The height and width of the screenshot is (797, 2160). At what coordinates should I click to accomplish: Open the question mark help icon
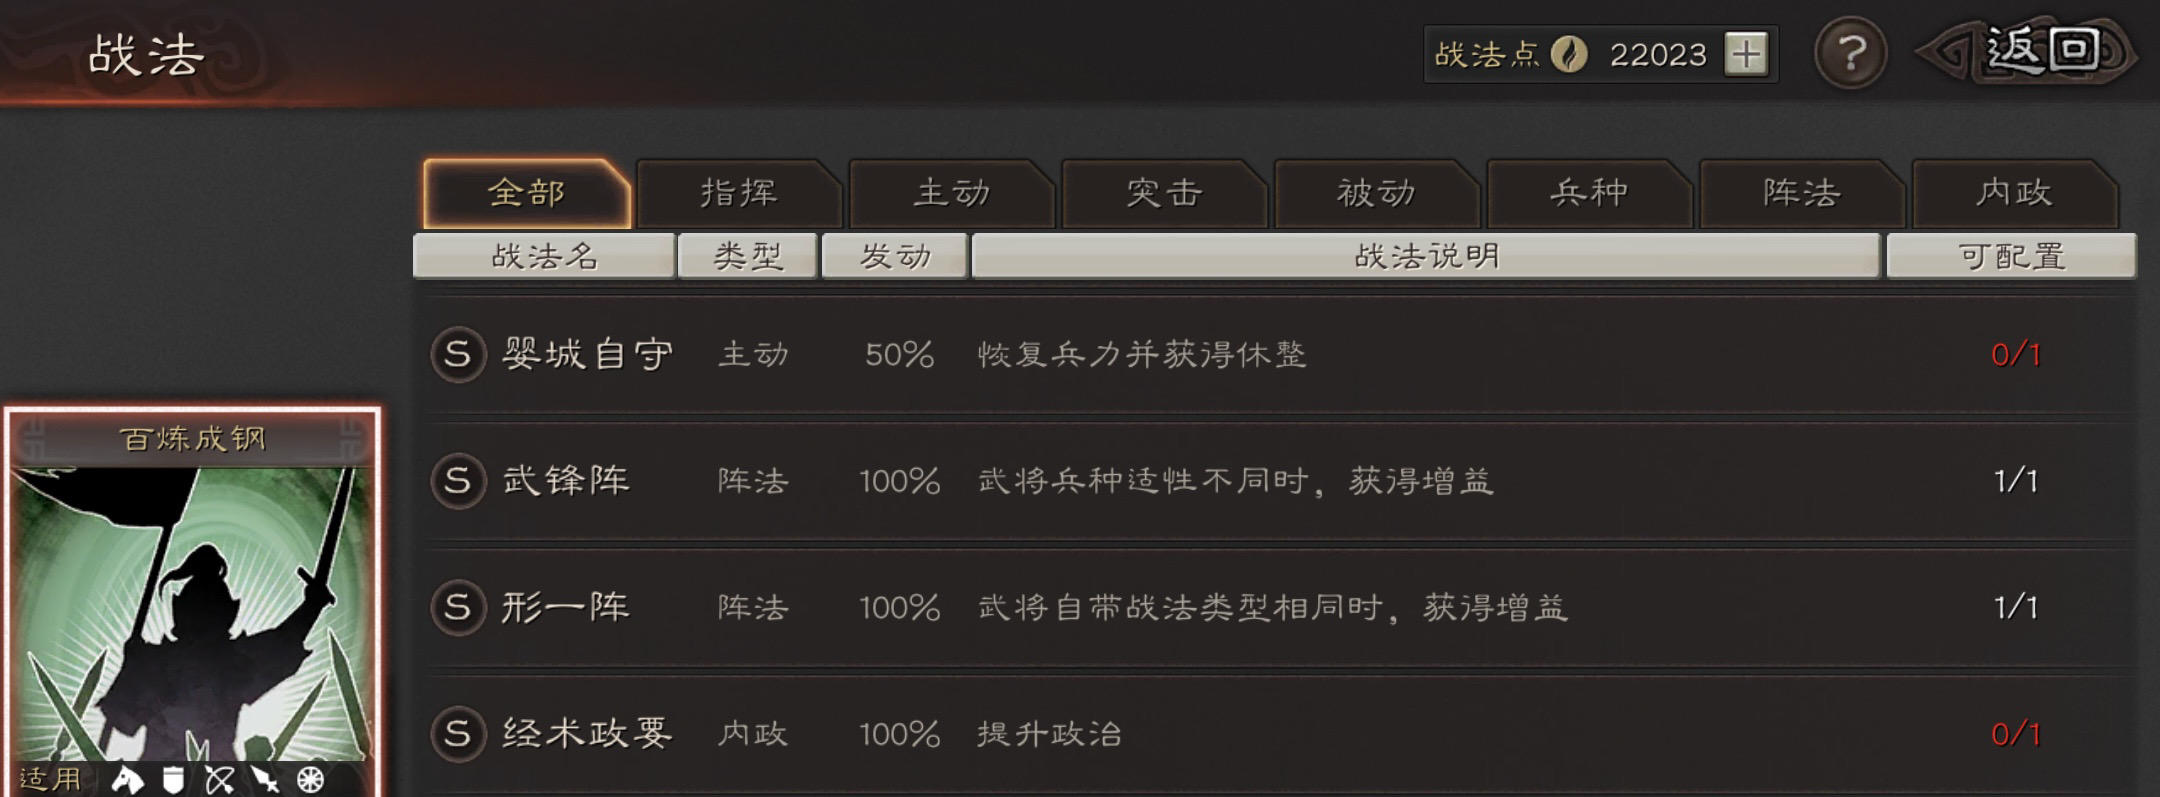[x=1850, y=53]
